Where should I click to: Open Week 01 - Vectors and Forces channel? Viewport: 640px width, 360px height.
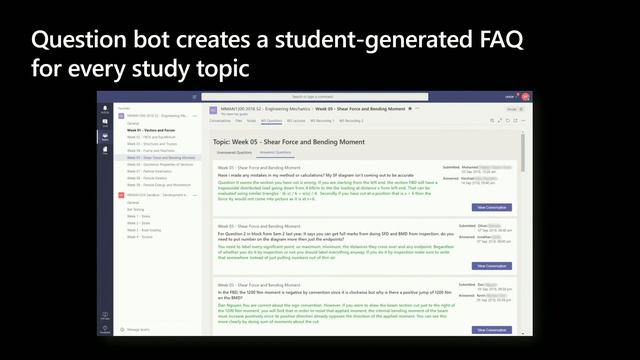[151, 130]
